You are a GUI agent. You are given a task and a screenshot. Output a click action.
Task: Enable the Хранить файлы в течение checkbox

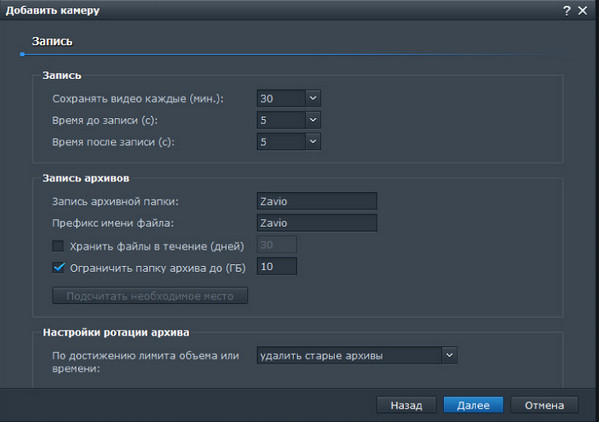(x=58, y=246)
